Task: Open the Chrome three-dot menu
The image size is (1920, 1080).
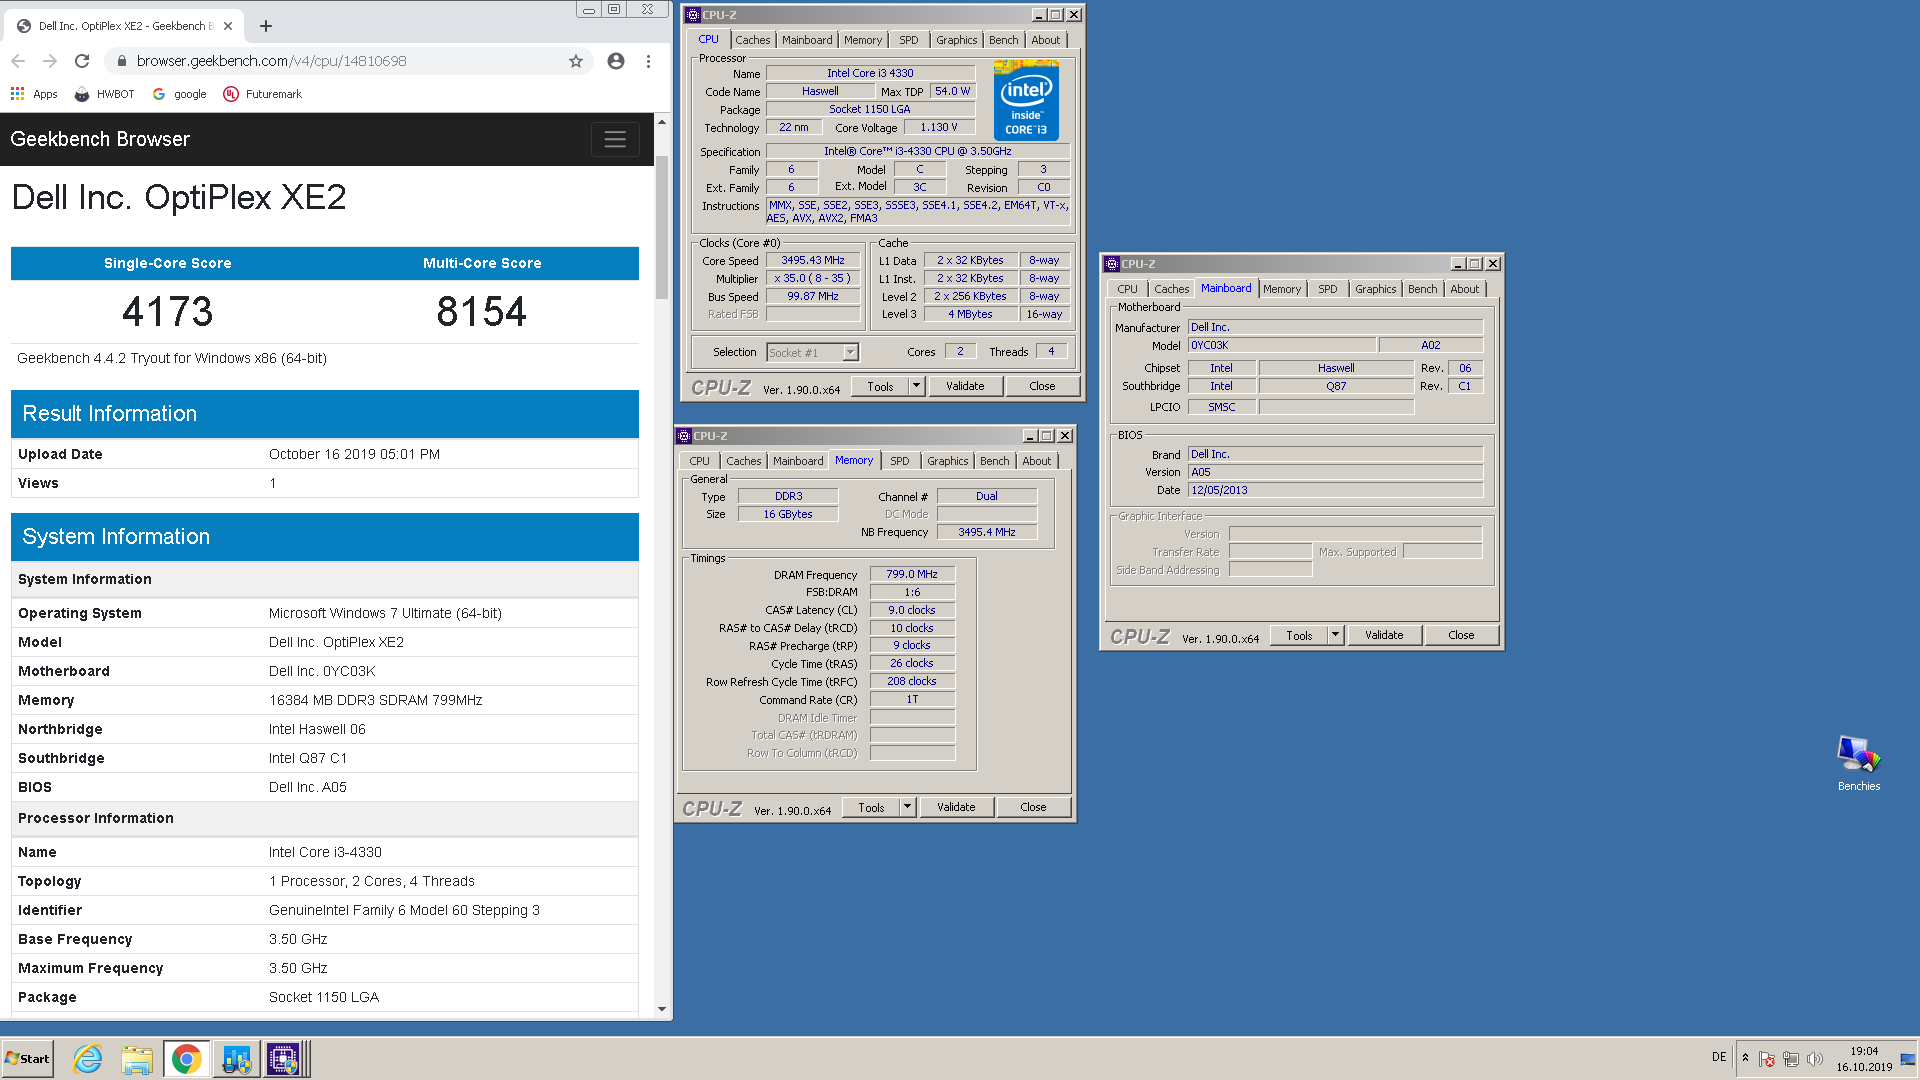Action: (648, 61)
